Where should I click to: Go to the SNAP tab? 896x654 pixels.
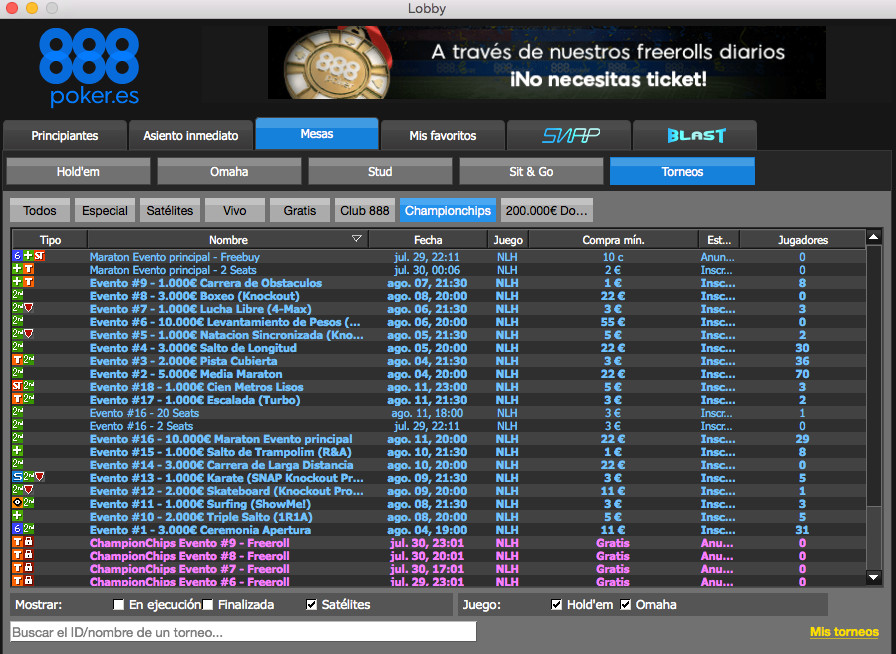pyautogui.click(x=569, y=135)
